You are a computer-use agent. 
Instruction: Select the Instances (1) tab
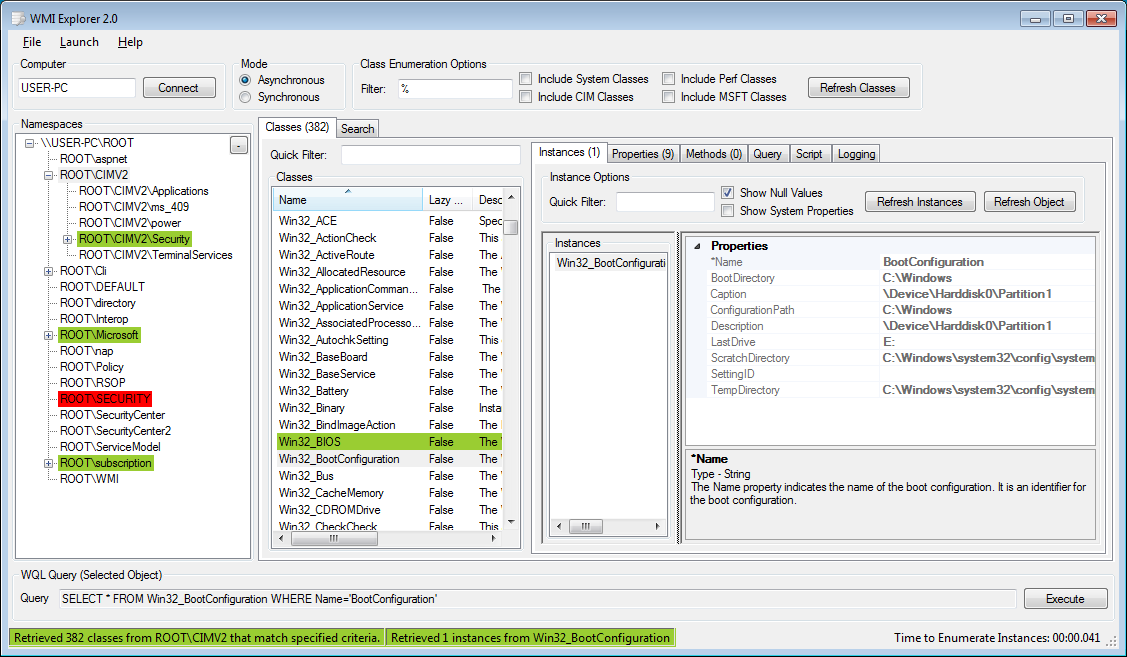pos(569,152)
